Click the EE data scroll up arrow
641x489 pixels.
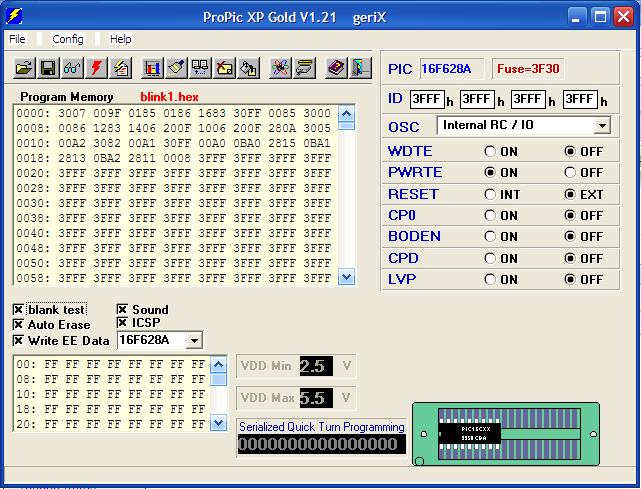tap(218, 364)
